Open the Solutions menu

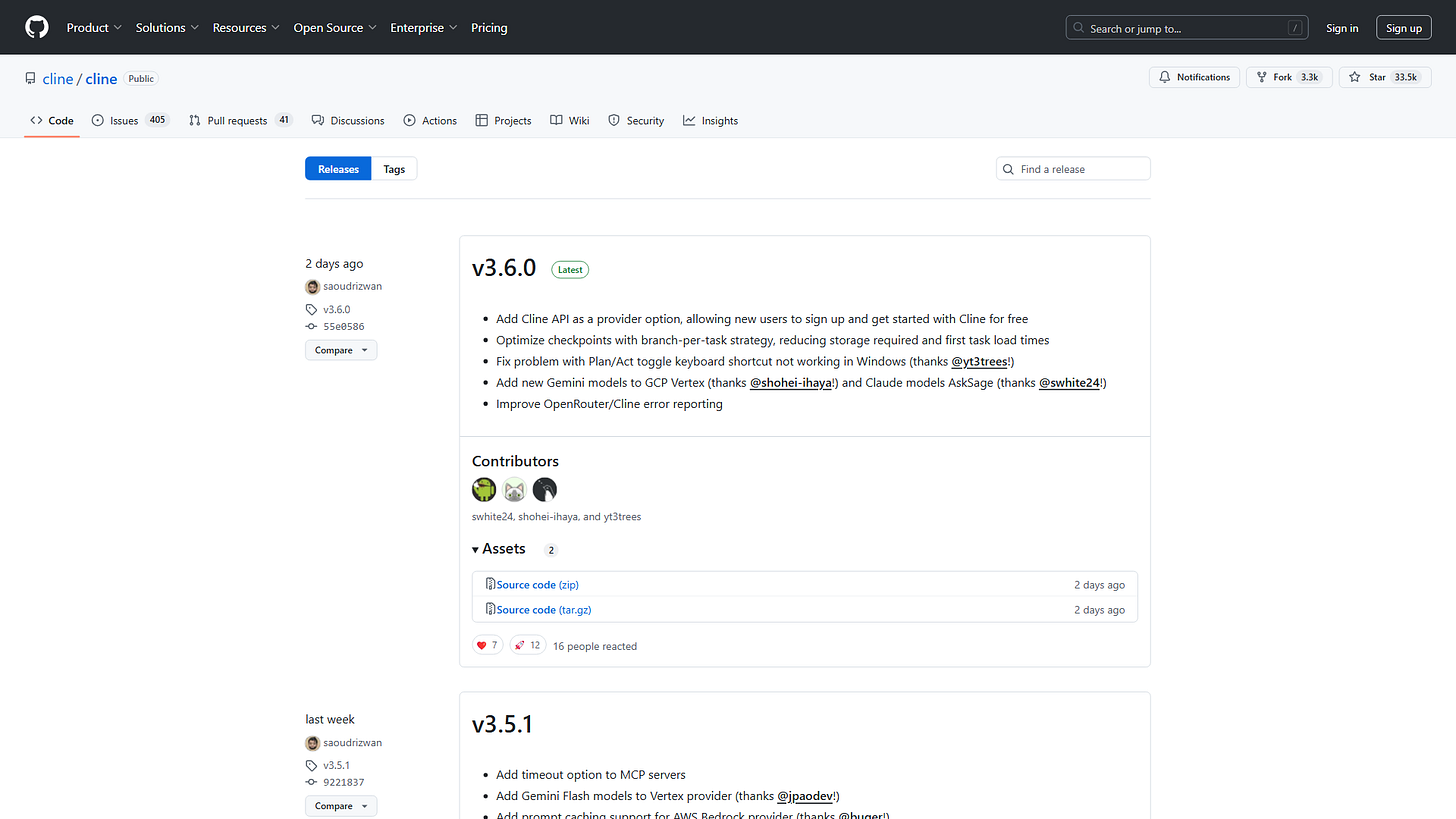pos(167,28)
